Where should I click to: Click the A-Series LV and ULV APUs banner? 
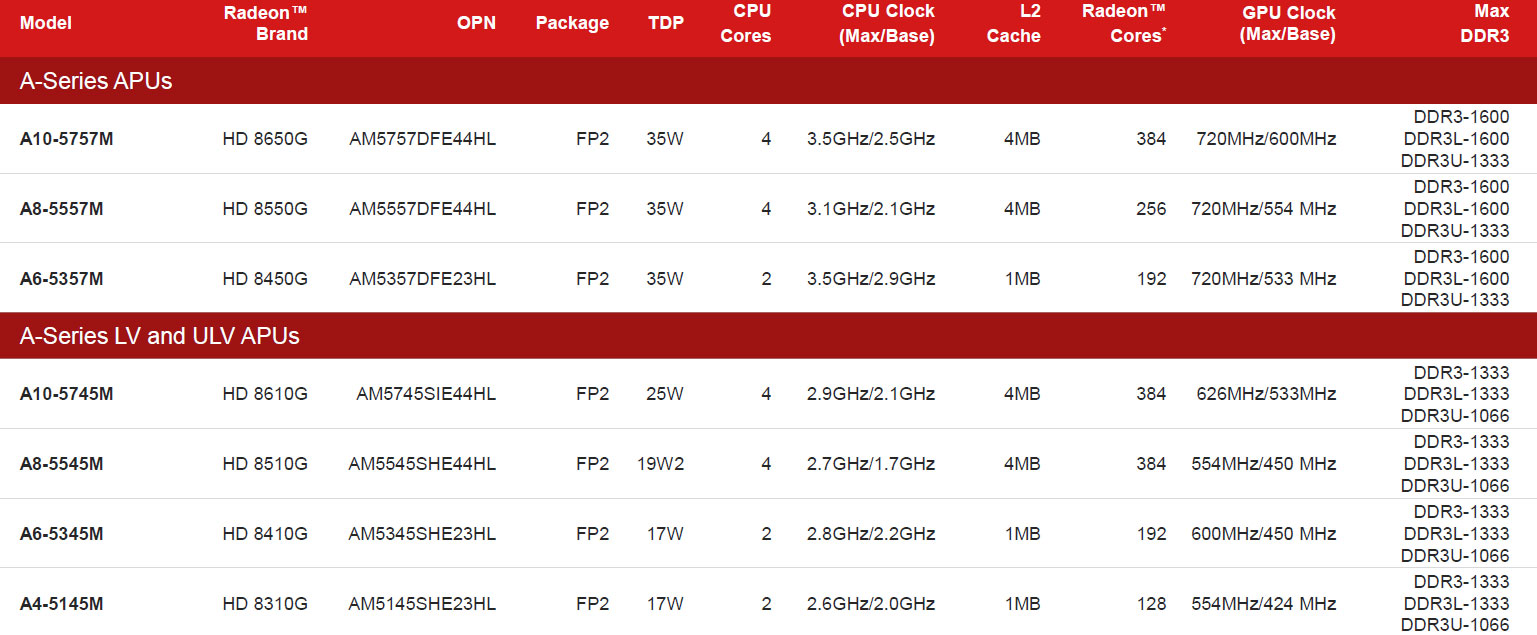[x=768, y=336]
